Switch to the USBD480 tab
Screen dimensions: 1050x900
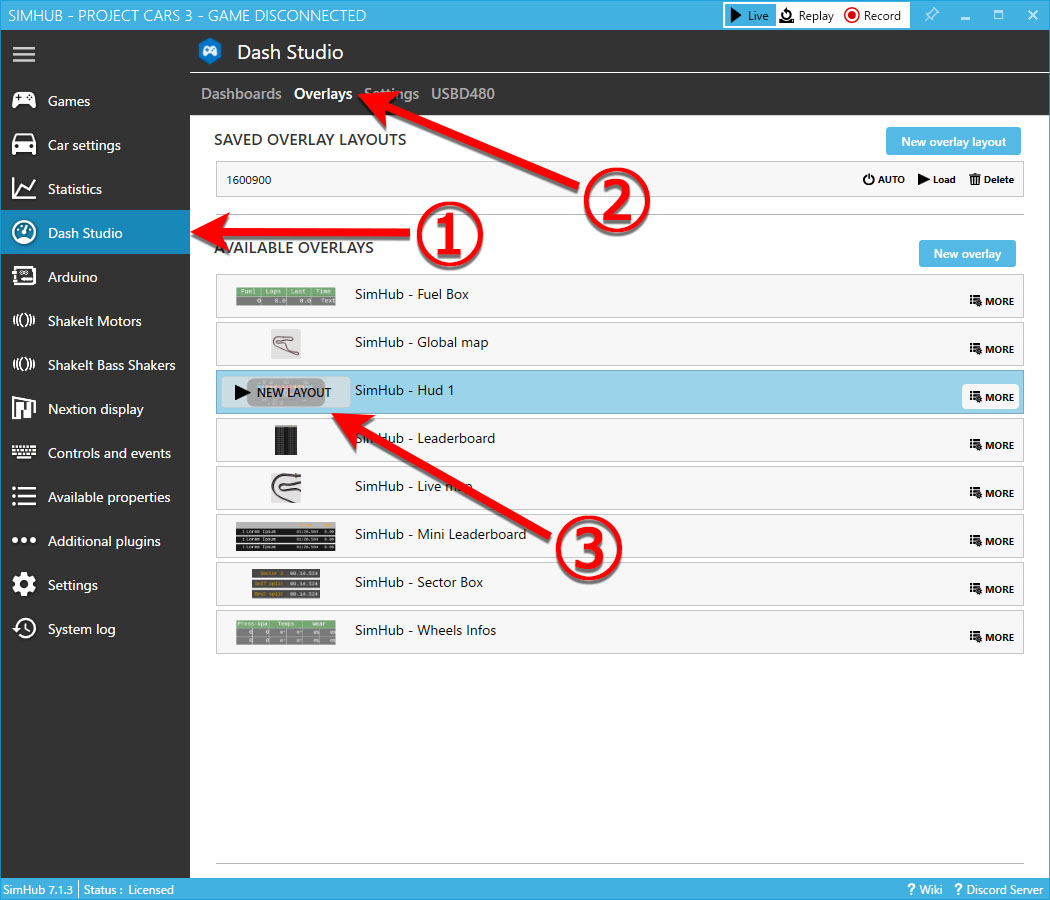[x=462, y=94]
